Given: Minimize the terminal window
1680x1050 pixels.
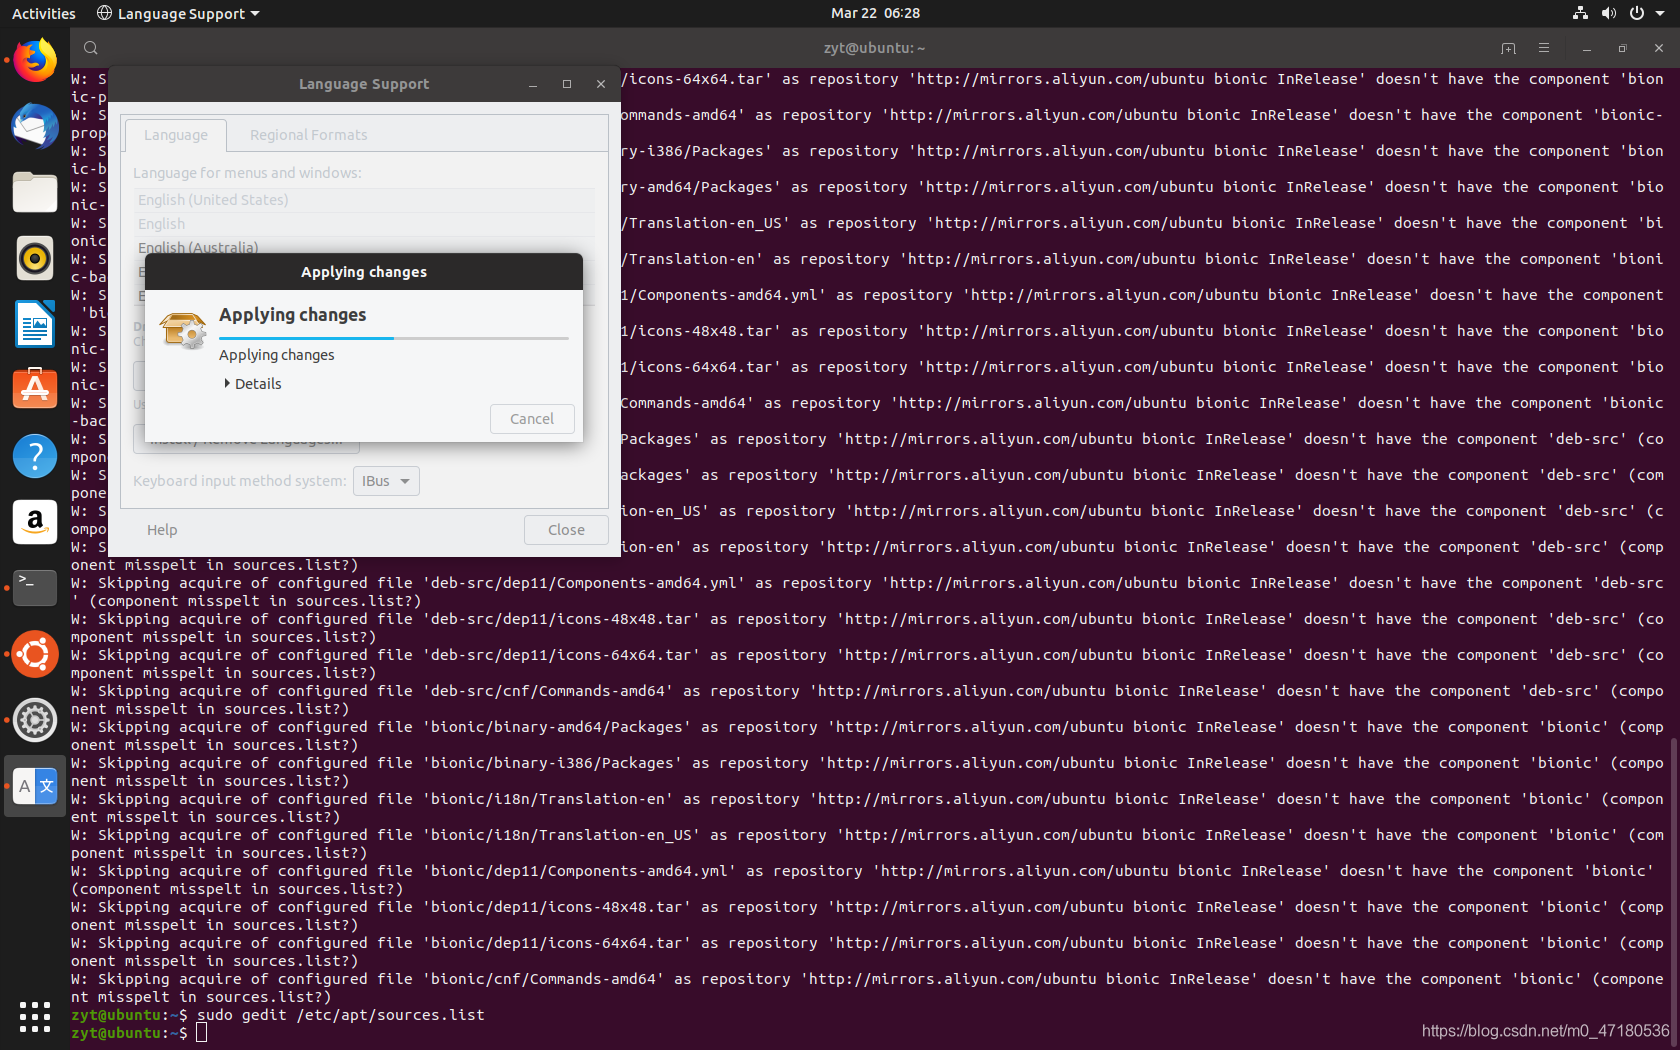Looking at the screenshot, I should point(1587,48).
